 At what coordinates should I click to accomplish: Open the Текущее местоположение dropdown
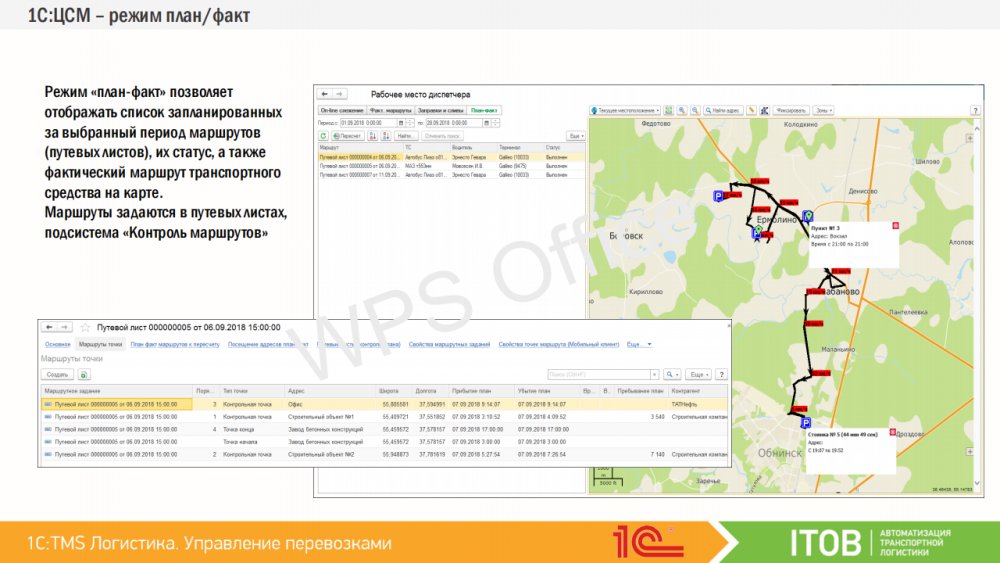pyautogui.click(x=626, y=110)
